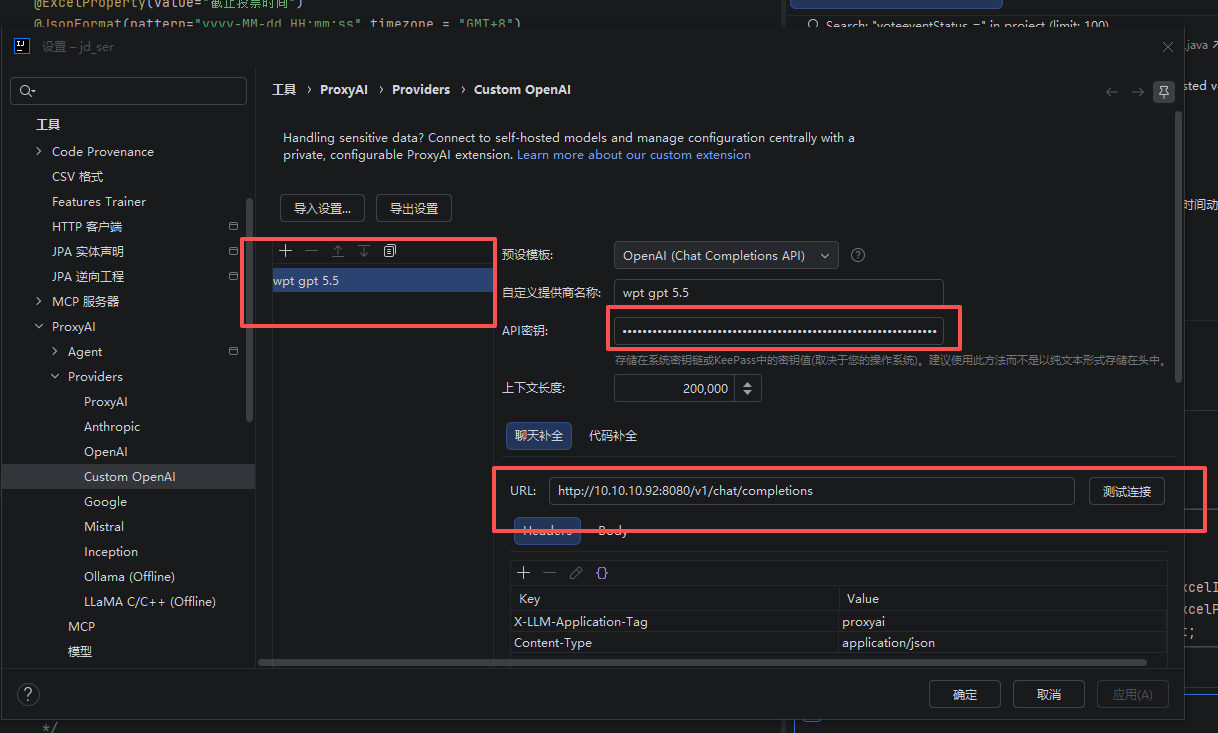Open Learn more about custom extension link
Screen dimensions: 1218x733
pos(634,155)
